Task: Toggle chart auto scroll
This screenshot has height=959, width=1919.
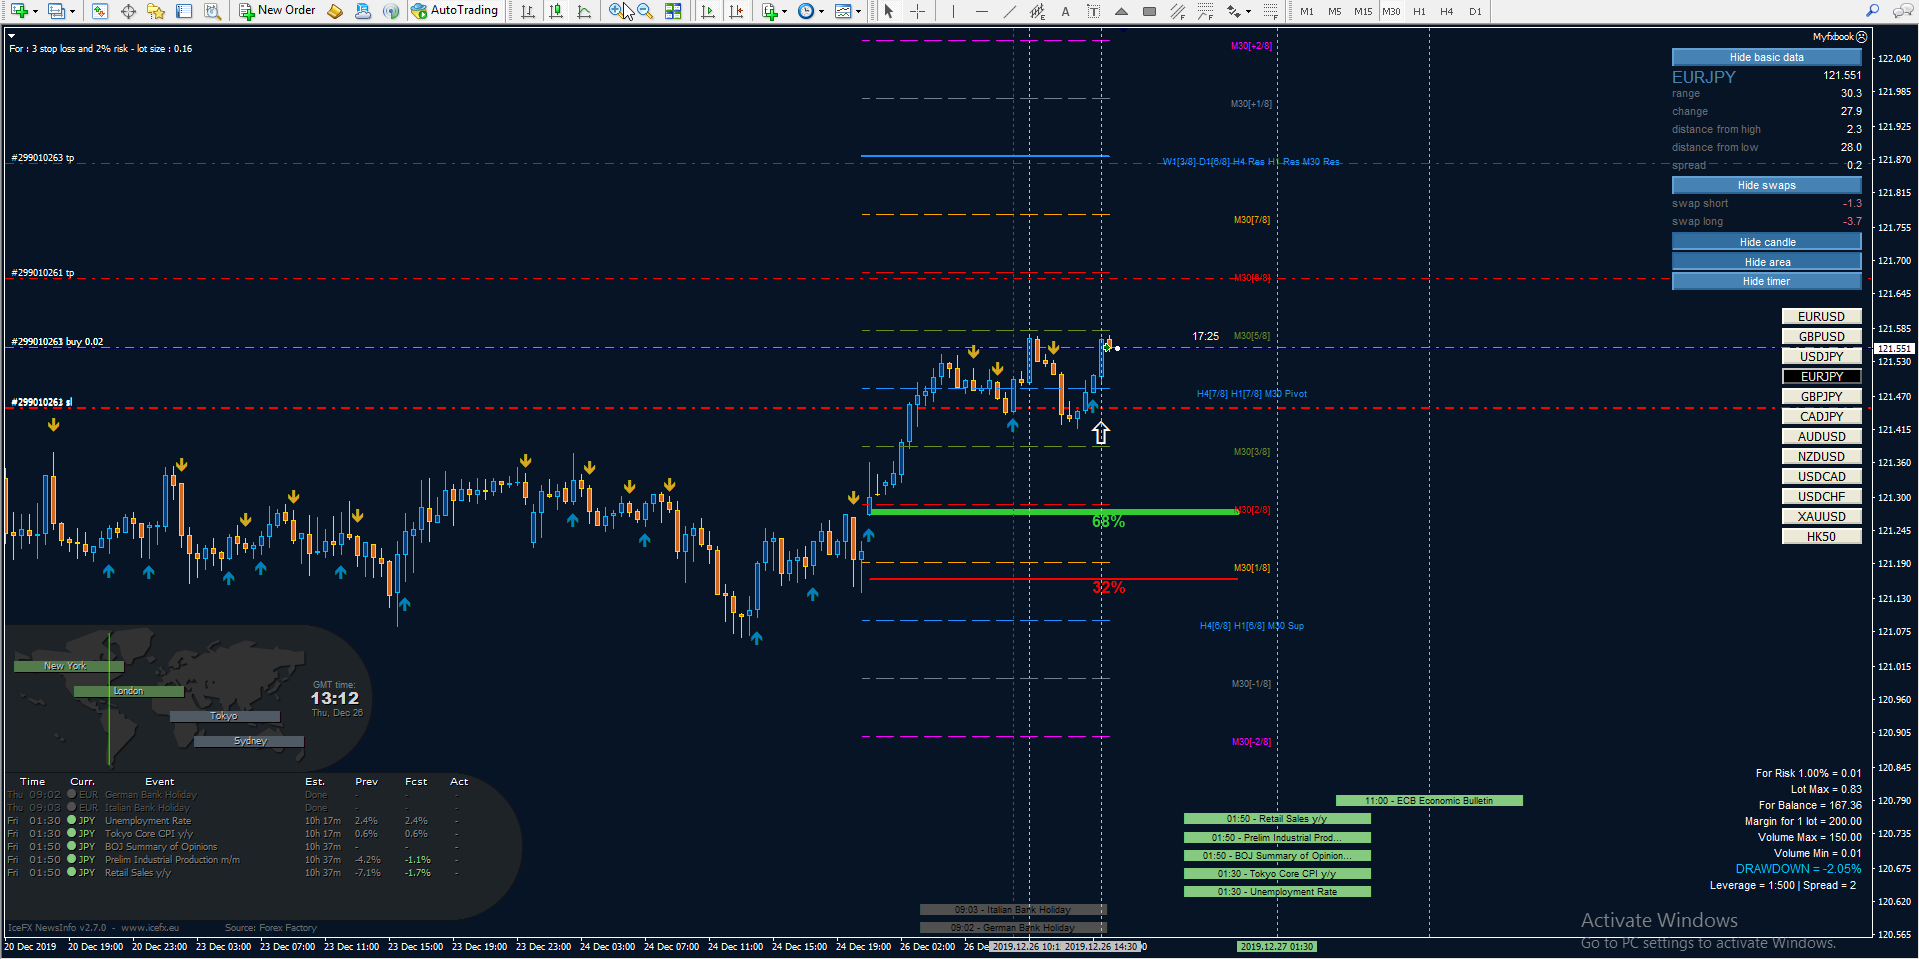Action: pos(708,11)
